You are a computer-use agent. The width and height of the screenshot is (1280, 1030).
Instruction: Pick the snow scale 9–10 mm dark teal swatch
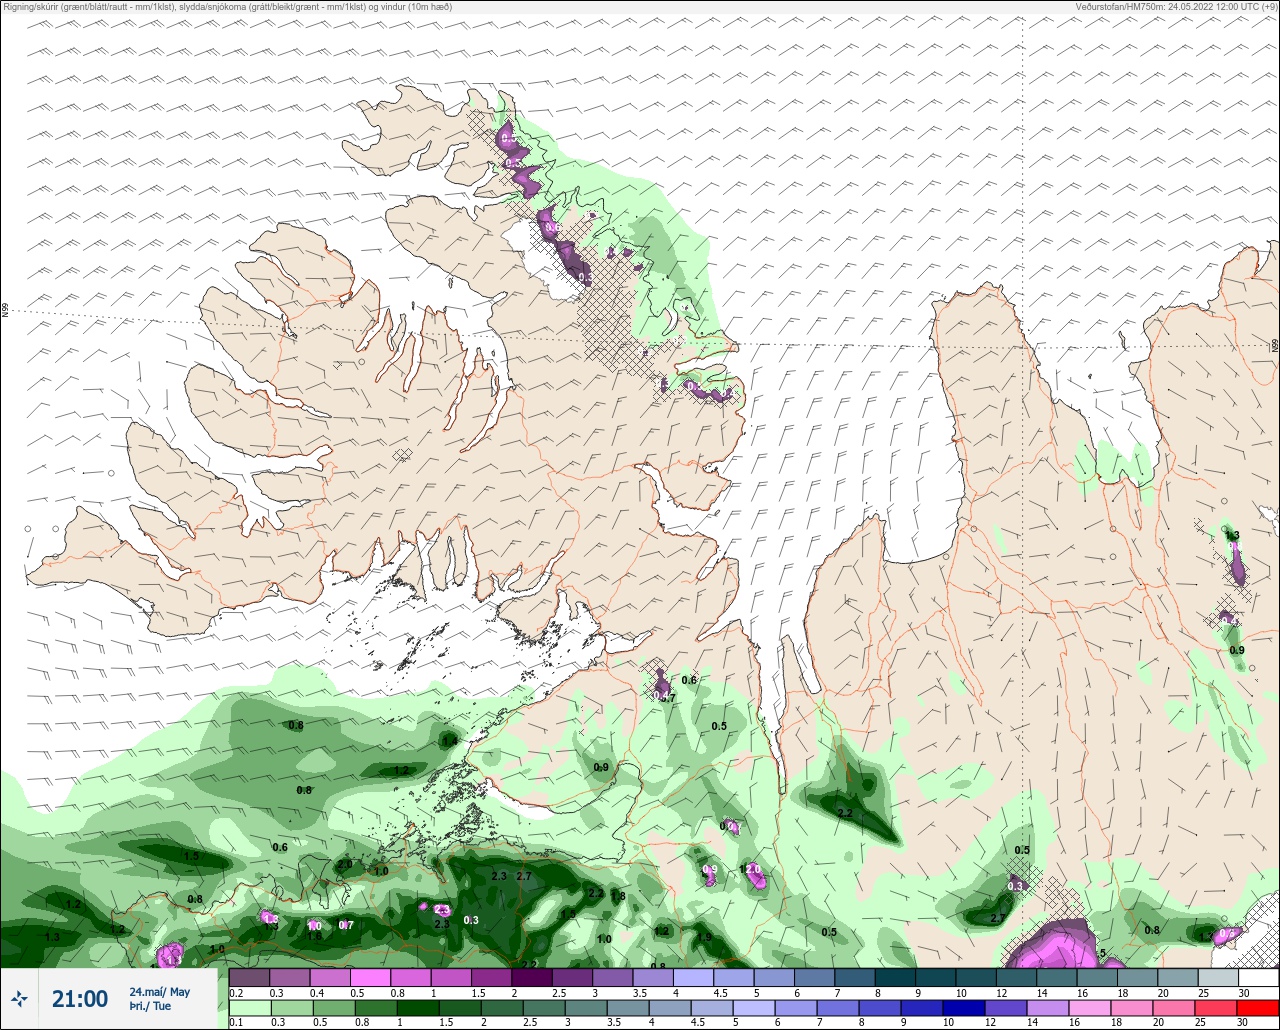[x=936, y=977]
